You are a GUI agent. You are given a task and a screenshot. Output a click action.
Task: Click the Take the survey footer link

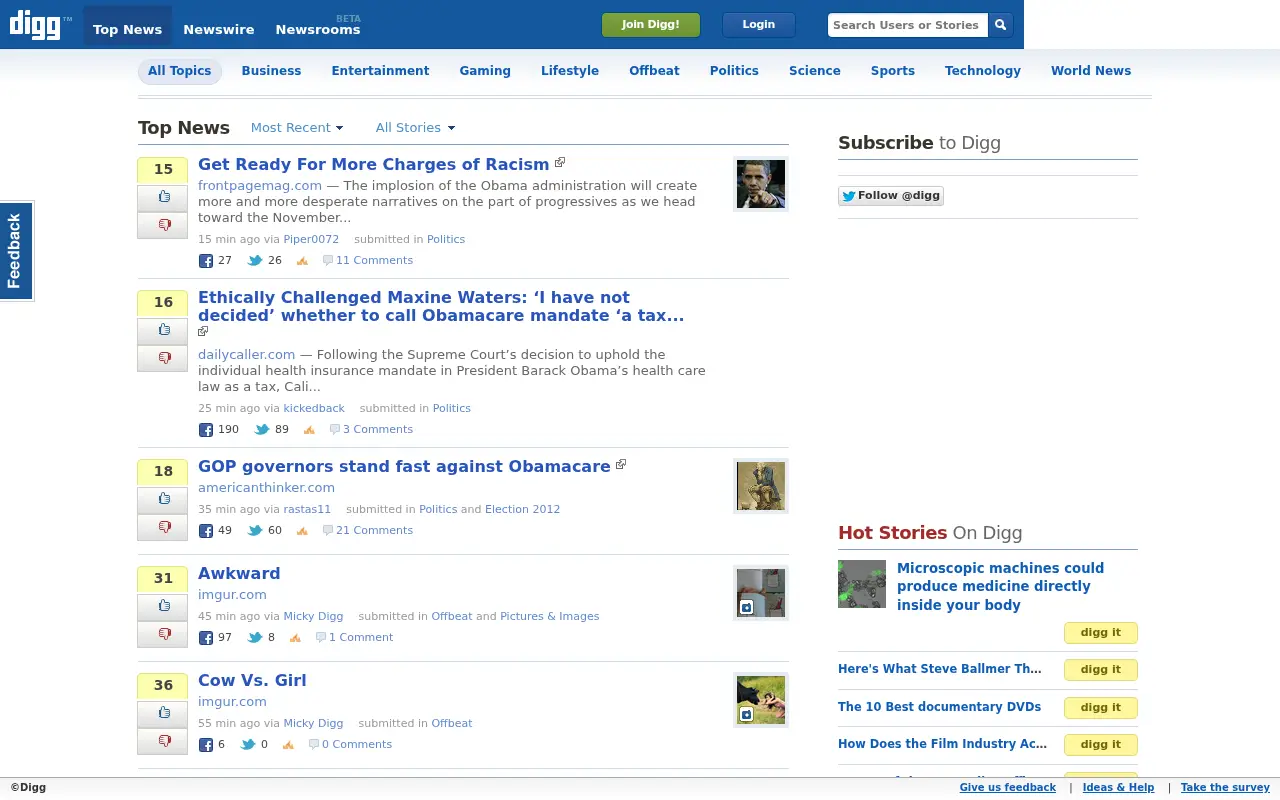[1225, 788]
